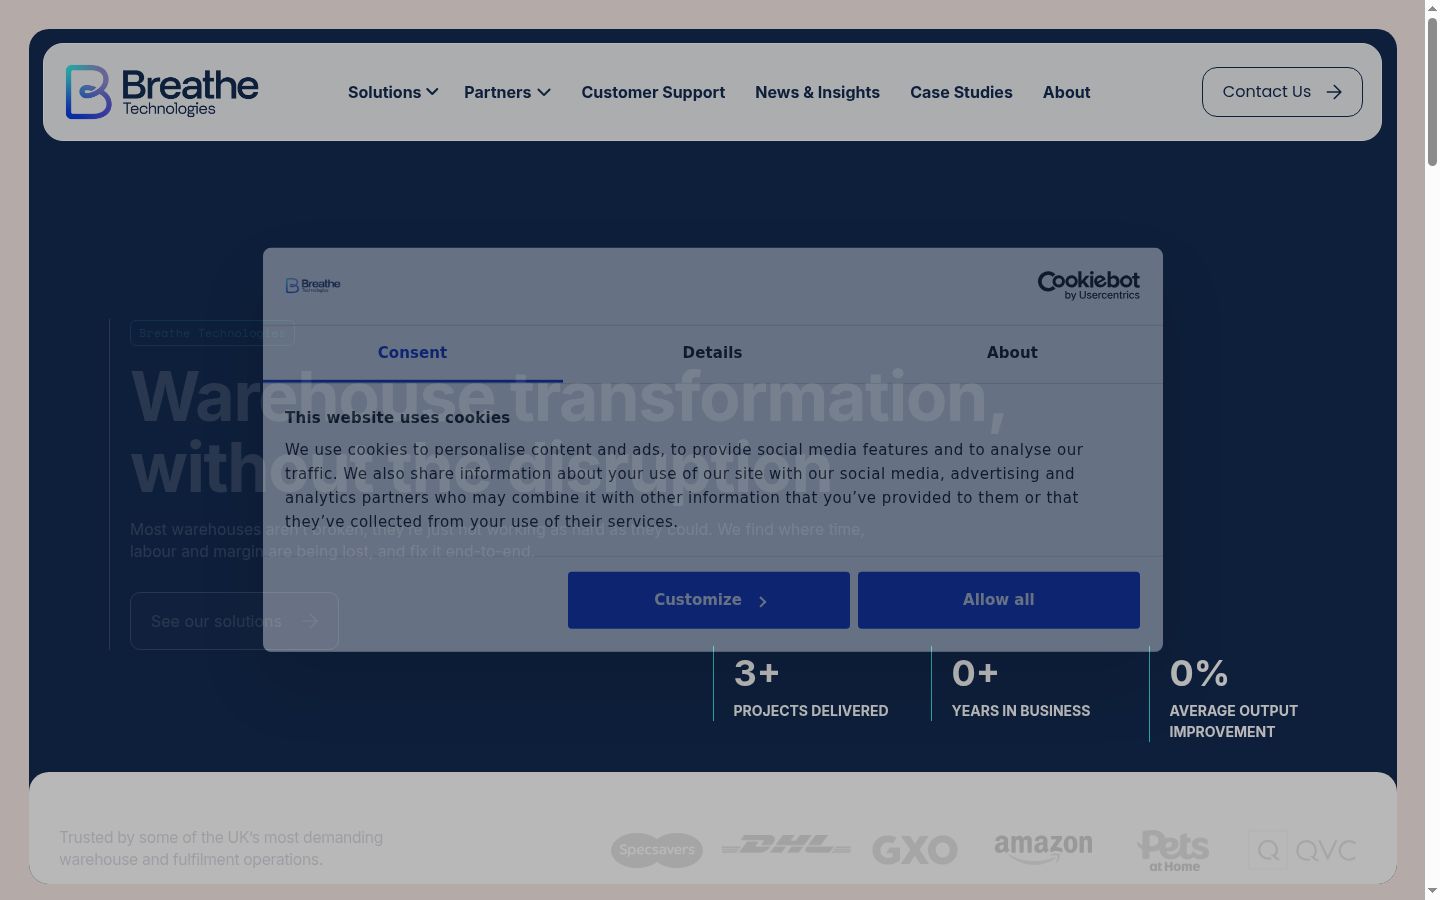1440x900 pixels.
Task: Click the Customize cookies button
Action: point(709,600)
